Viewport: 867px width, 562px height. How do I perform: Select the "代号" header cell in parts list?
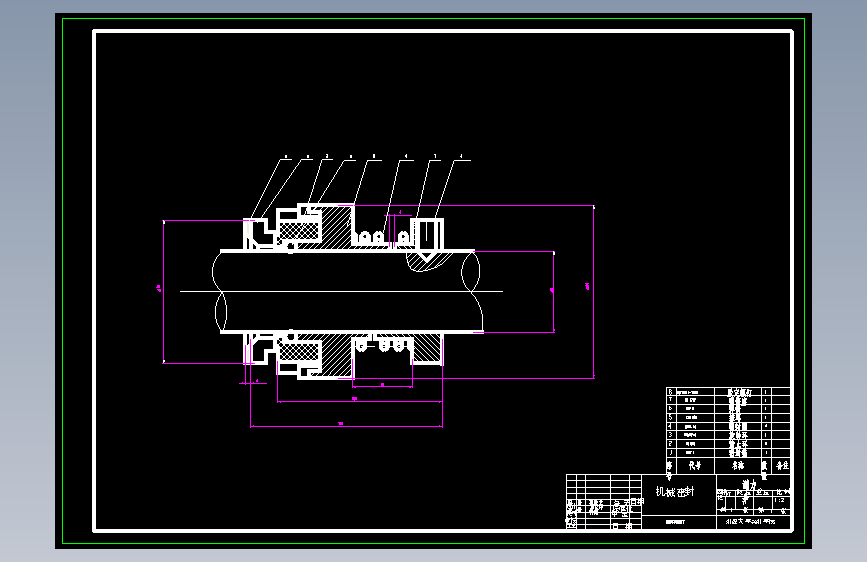[694, 466]
